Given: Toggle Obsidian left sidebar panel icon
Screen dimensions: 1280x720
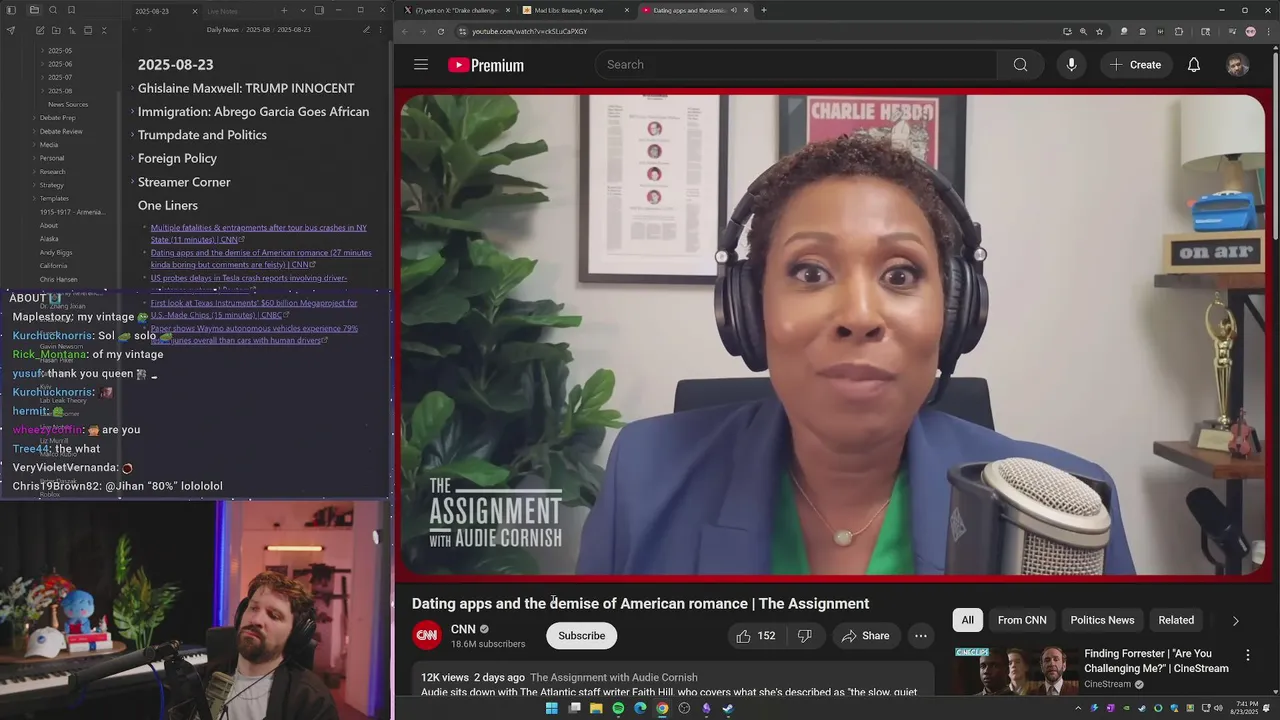Looking at the screenshot, I should (x=10, y=10).
